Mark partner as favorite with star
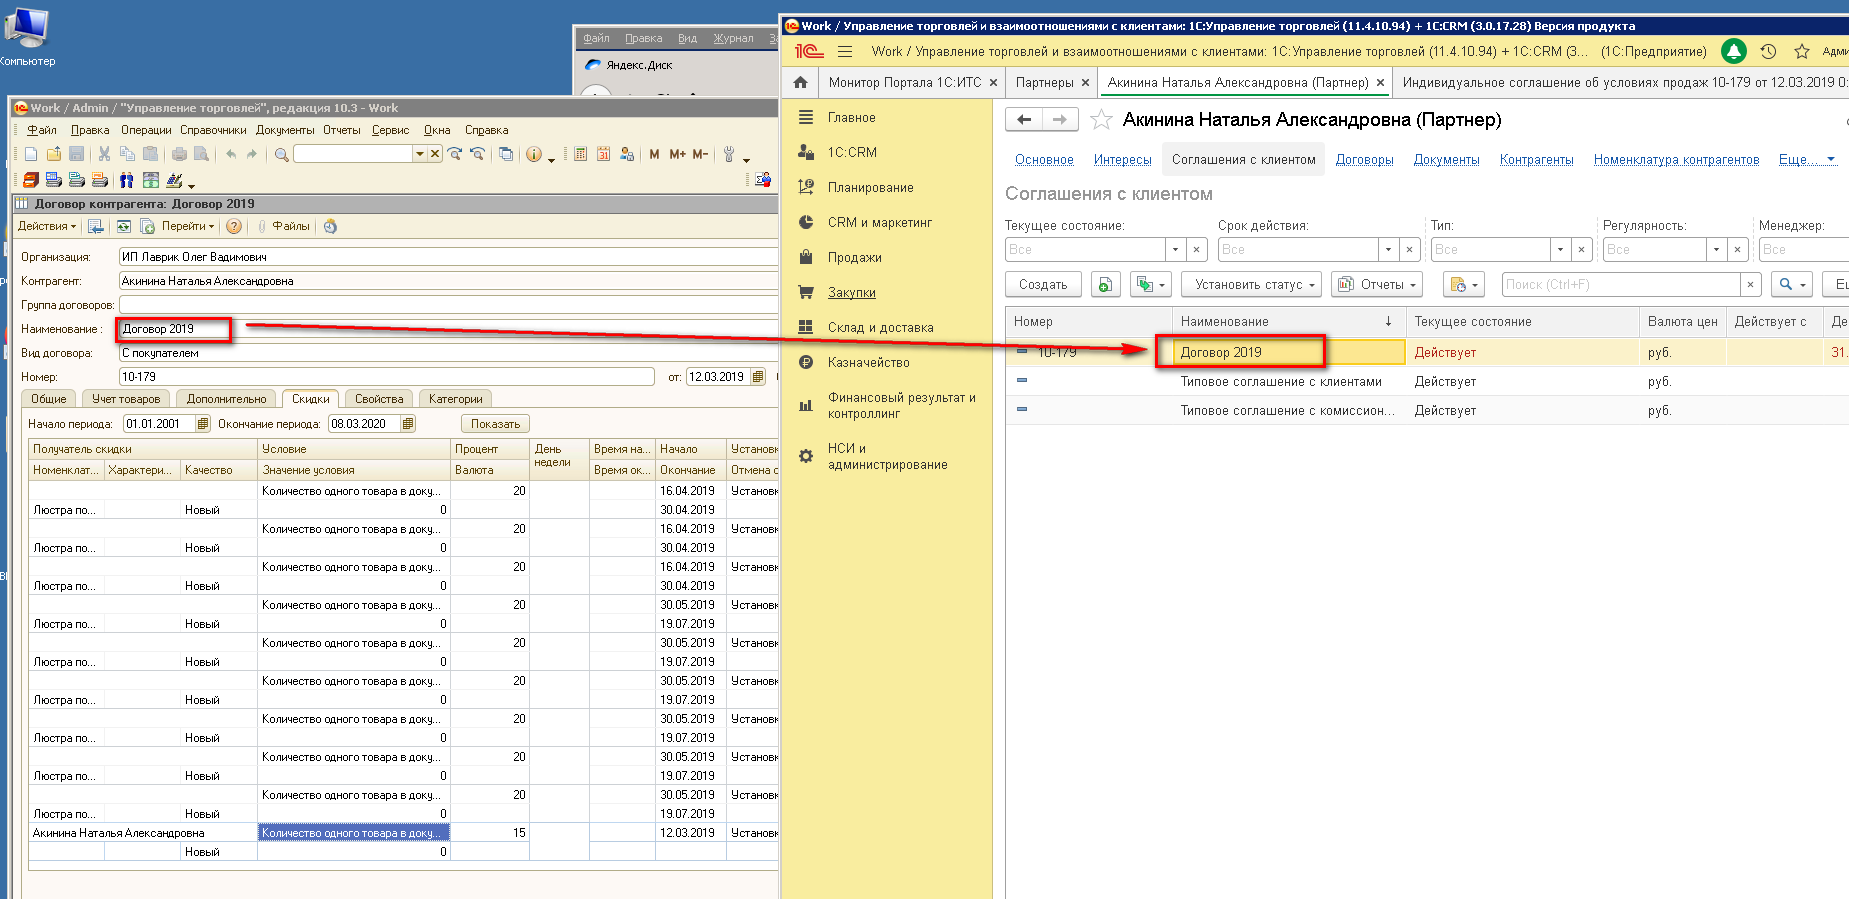 click(x=1101, y=120)
